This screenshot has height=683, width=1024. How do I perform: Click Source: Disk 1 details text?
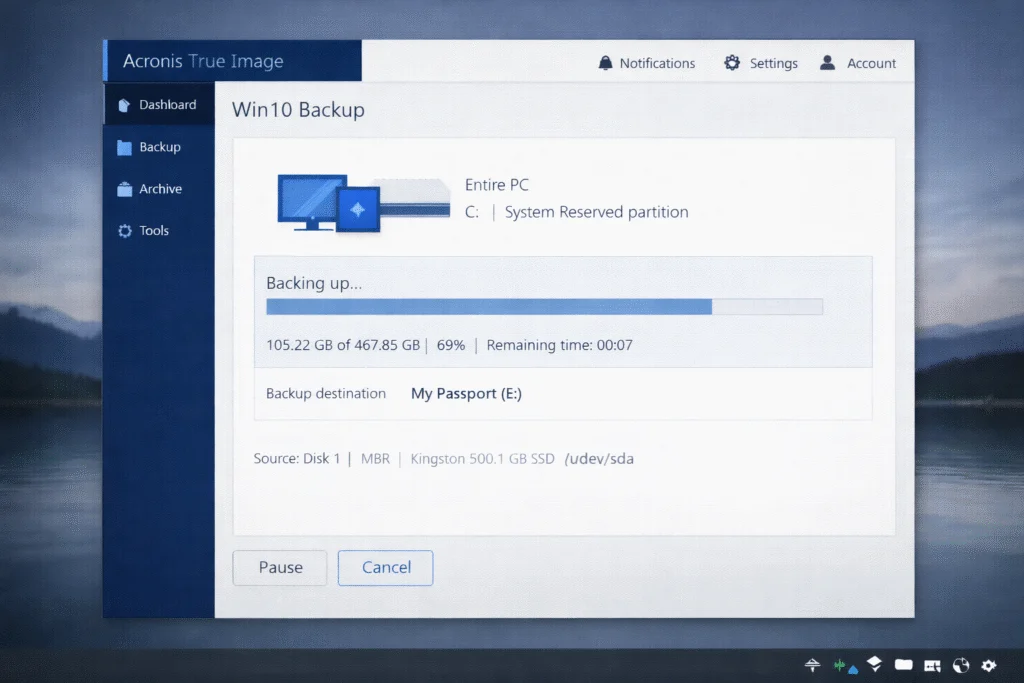click(x=297, y=458)
